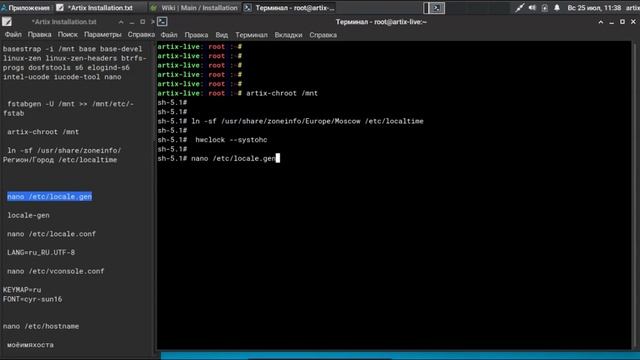Open the terminal Вкладки menu
This screenshot has width=640, height=360.
[288, 35]
